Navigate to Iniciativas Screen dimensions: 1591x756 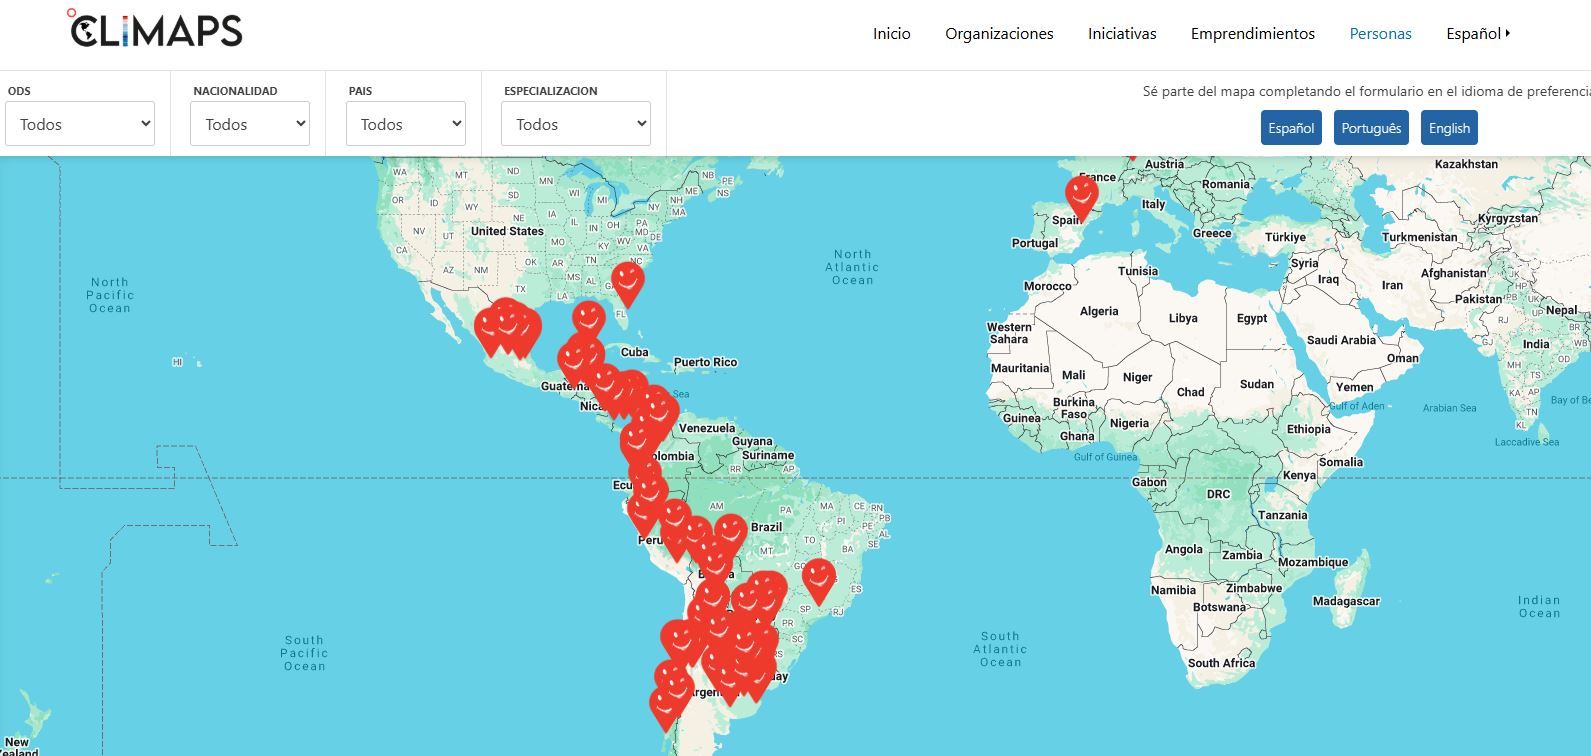[1122, 34]
